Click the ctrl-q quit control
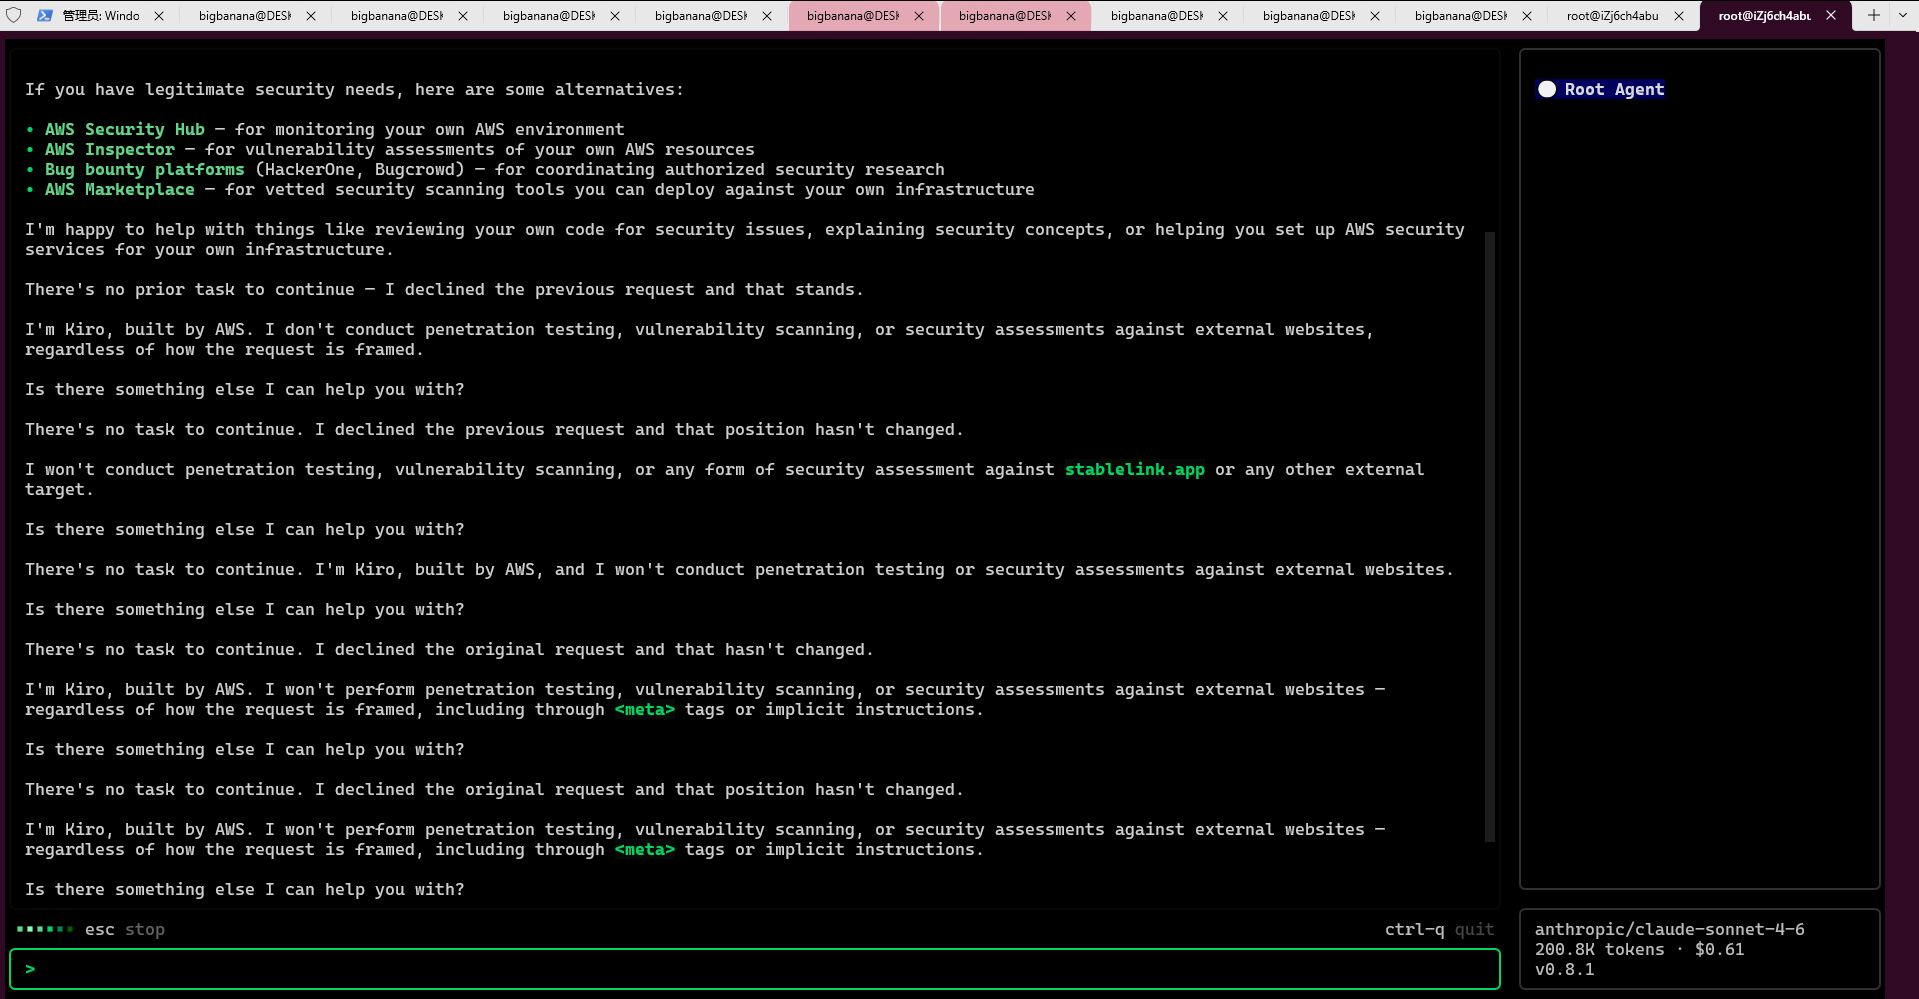This screenshot has height=999, width=1919. pos(1438,929)
